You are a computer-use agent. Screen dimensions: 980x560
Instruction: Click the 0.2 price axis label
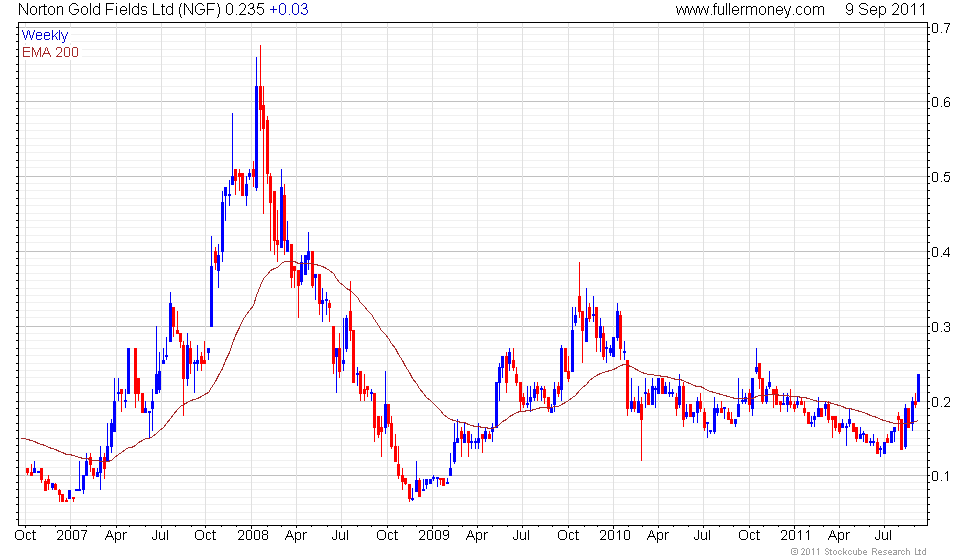pos(941,402)
